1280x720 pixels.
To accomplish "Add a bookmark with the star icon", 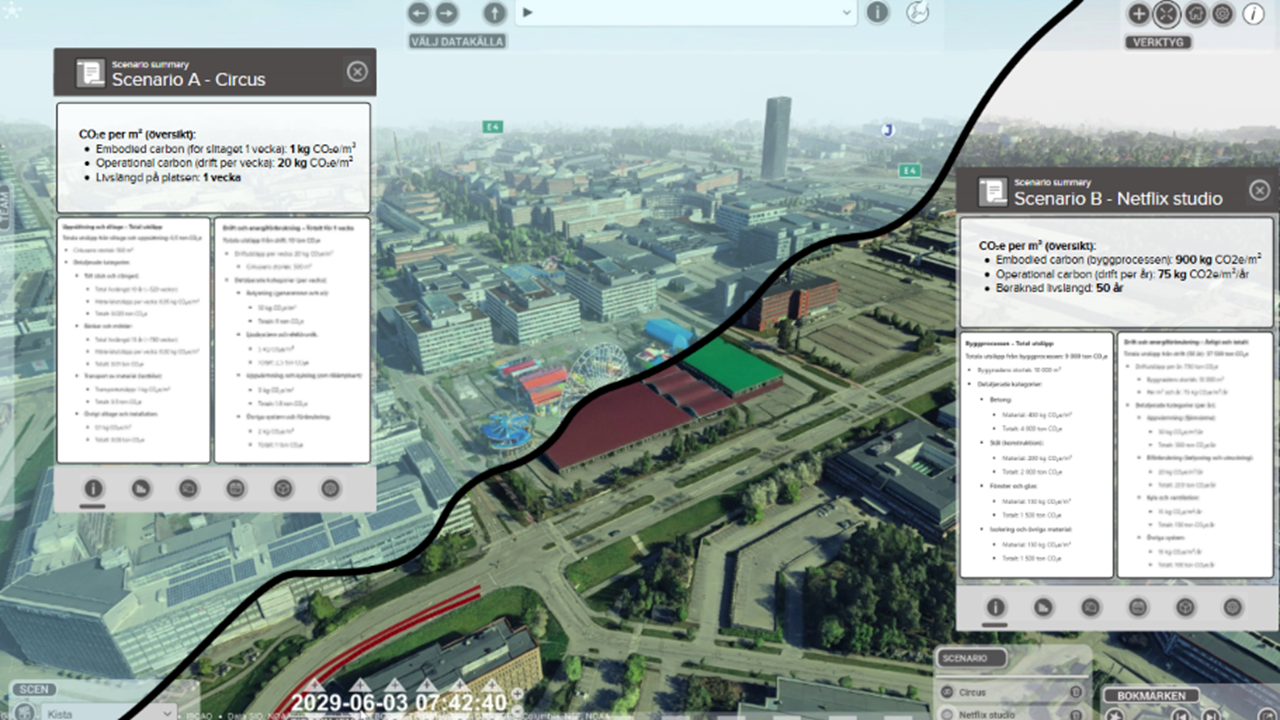I will click(1114, 715).
